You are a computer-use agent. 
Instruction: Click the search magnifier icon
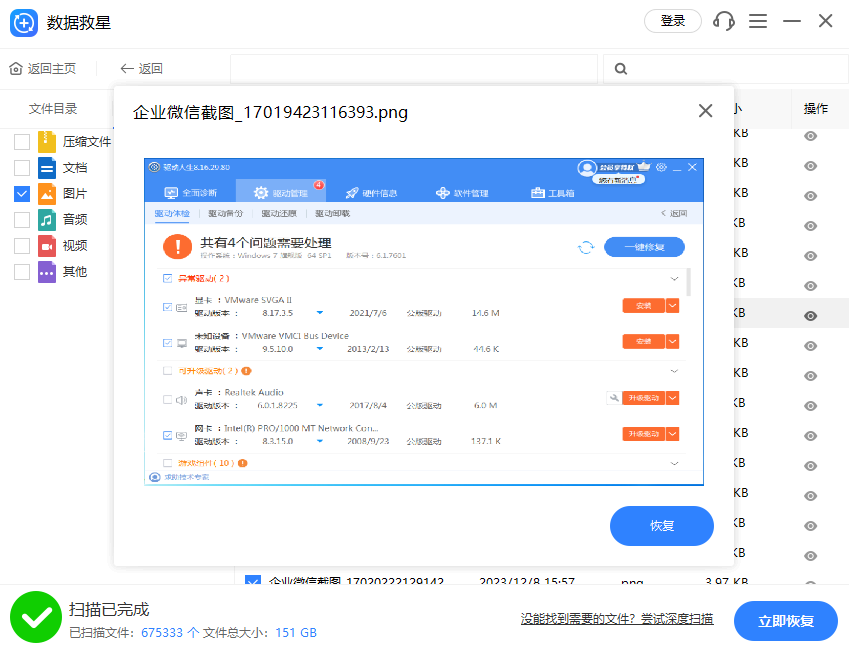pyautogui.click(x=621, y=69)
